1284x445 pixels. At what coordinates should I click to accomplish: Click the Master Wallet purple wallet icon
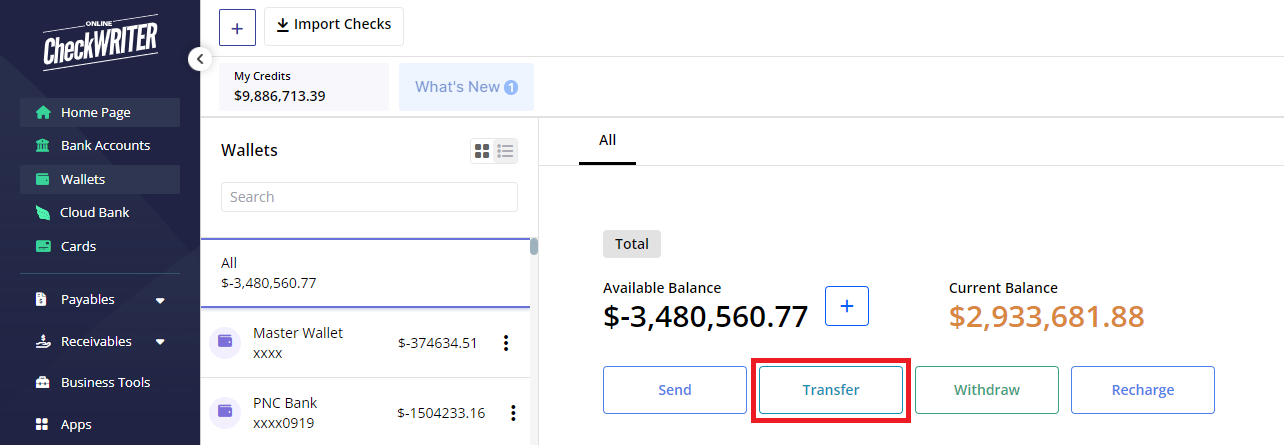point(225,342)
